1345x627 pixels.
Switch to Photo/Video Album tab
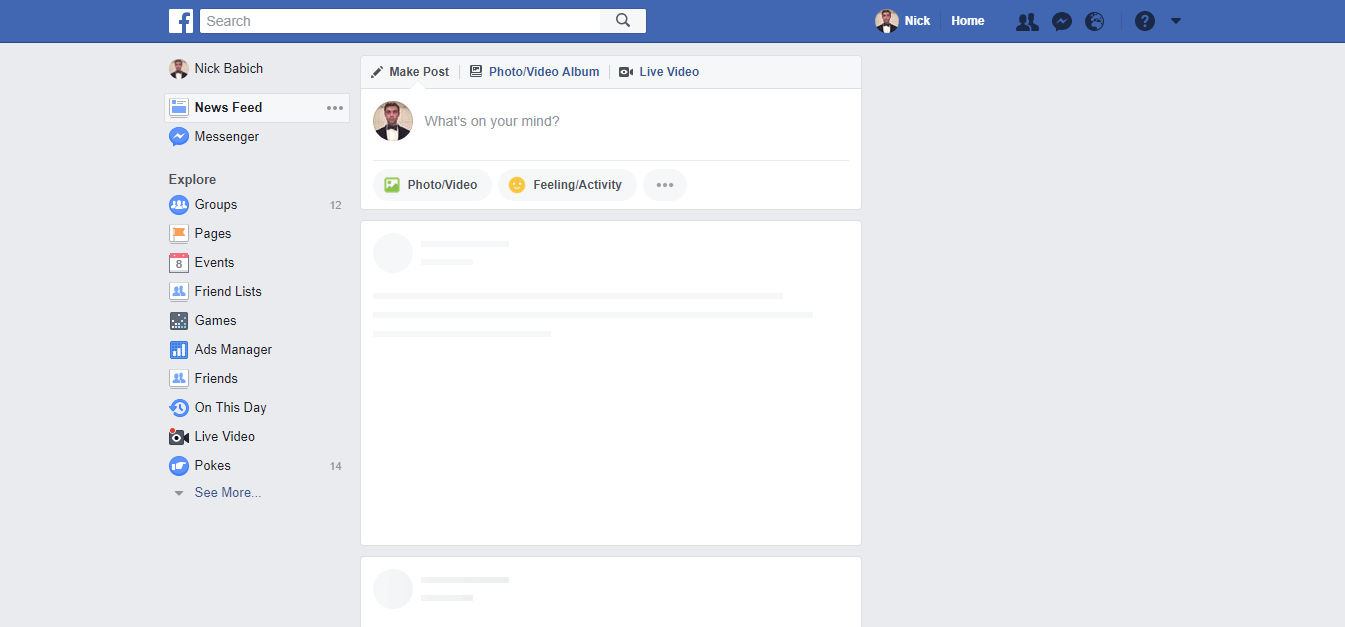coord(534,72)
